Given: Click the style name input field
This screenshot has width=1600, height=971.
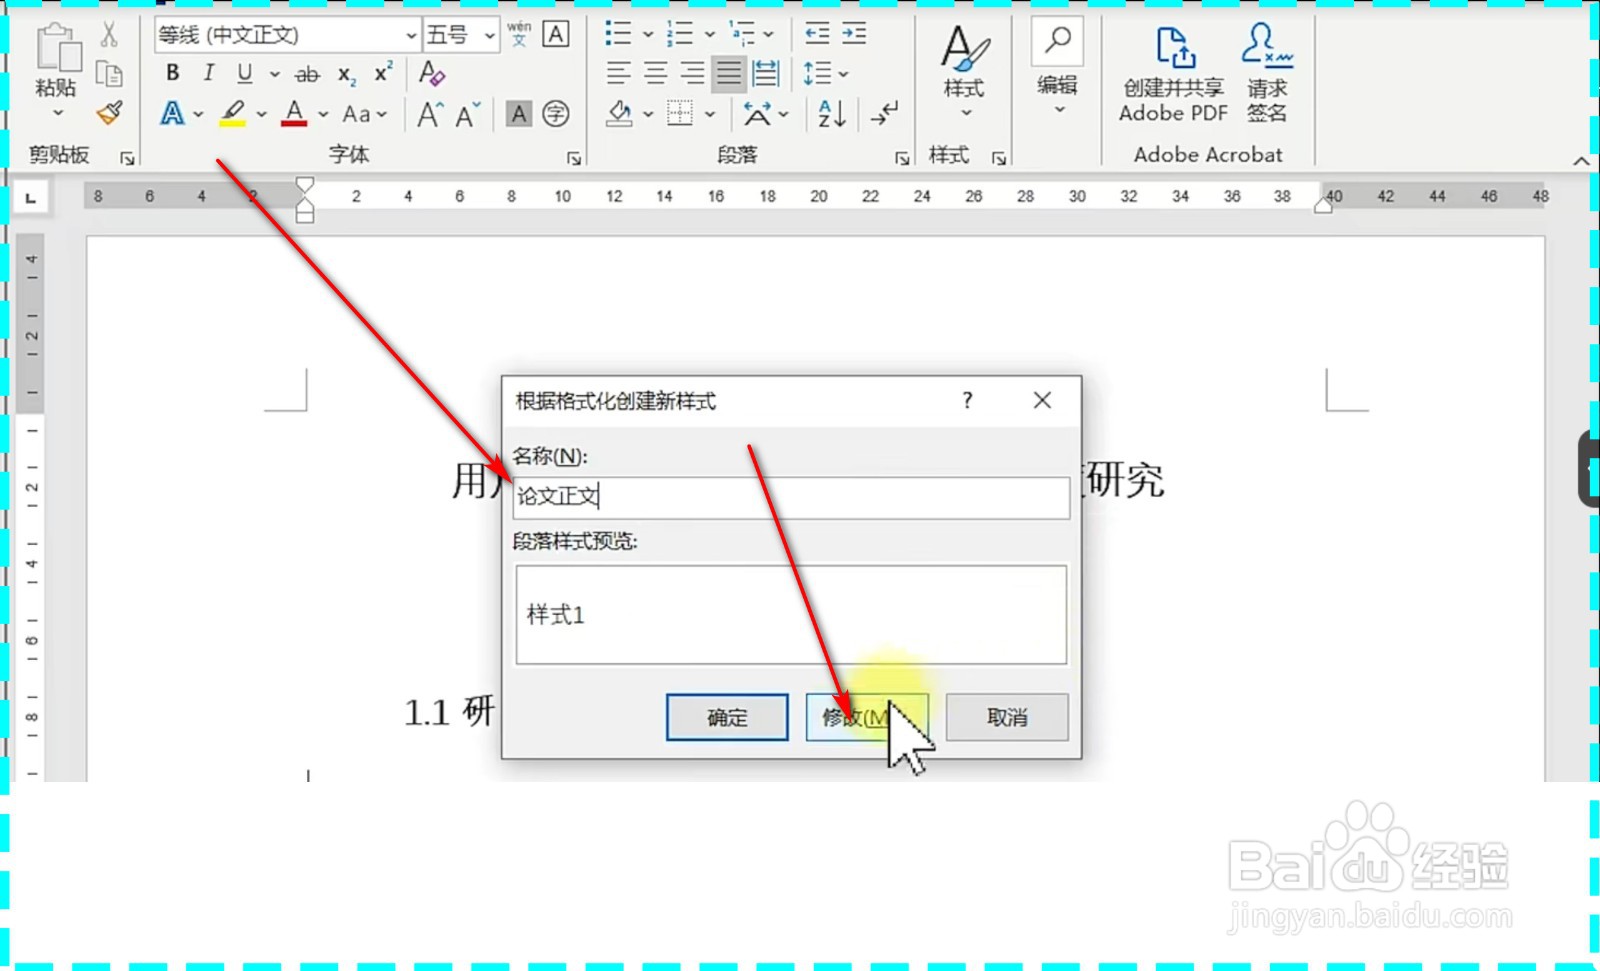Looking at the screenshot, I should (791, 497).
